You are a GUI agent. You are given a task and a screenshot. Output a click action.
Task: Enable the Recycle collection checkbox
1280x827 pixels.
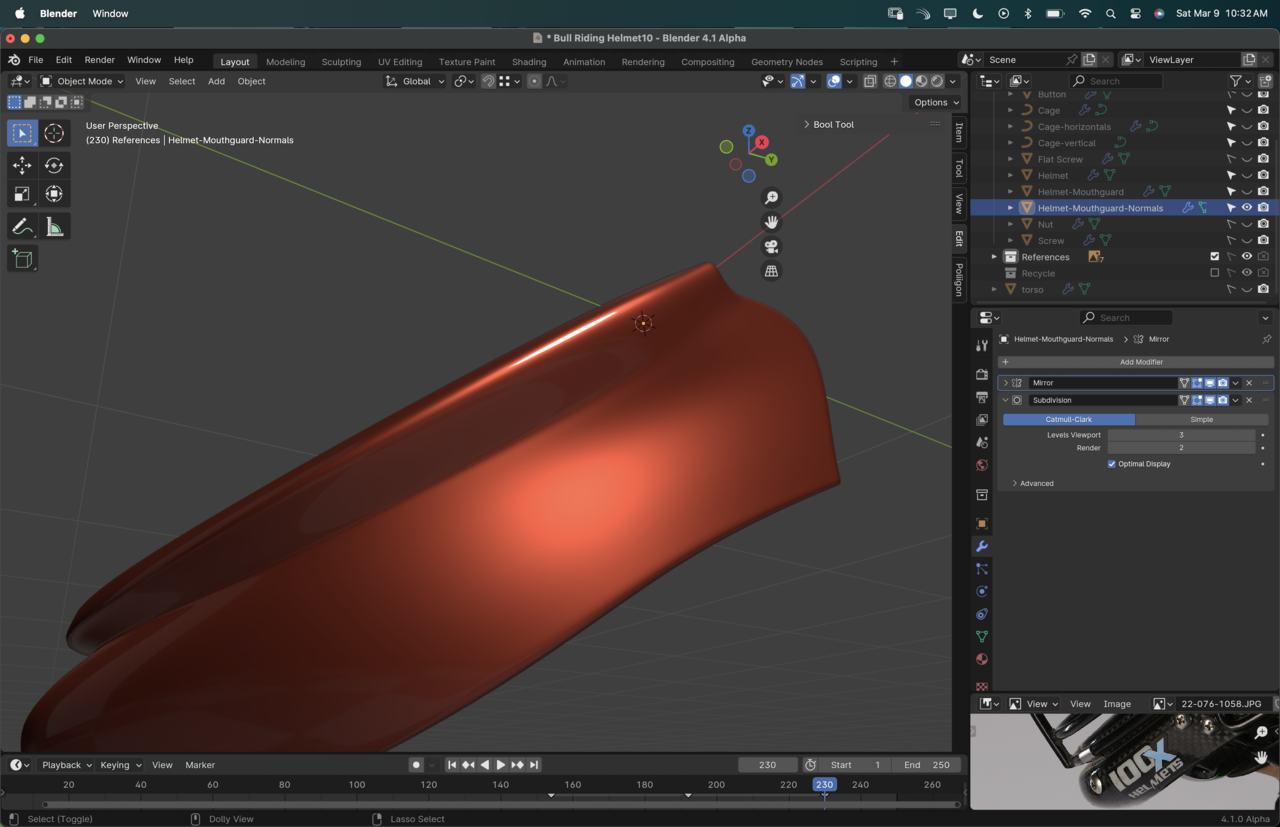[1215, 273]
